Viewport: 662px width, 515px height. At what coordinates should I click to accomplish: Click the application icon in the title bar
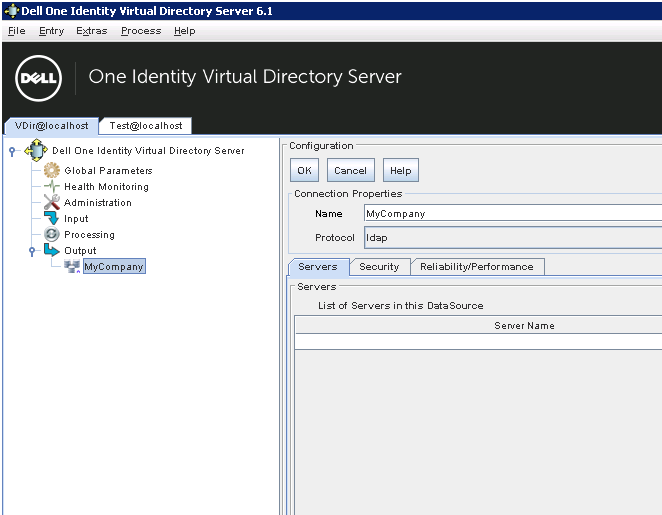(11, 11)
